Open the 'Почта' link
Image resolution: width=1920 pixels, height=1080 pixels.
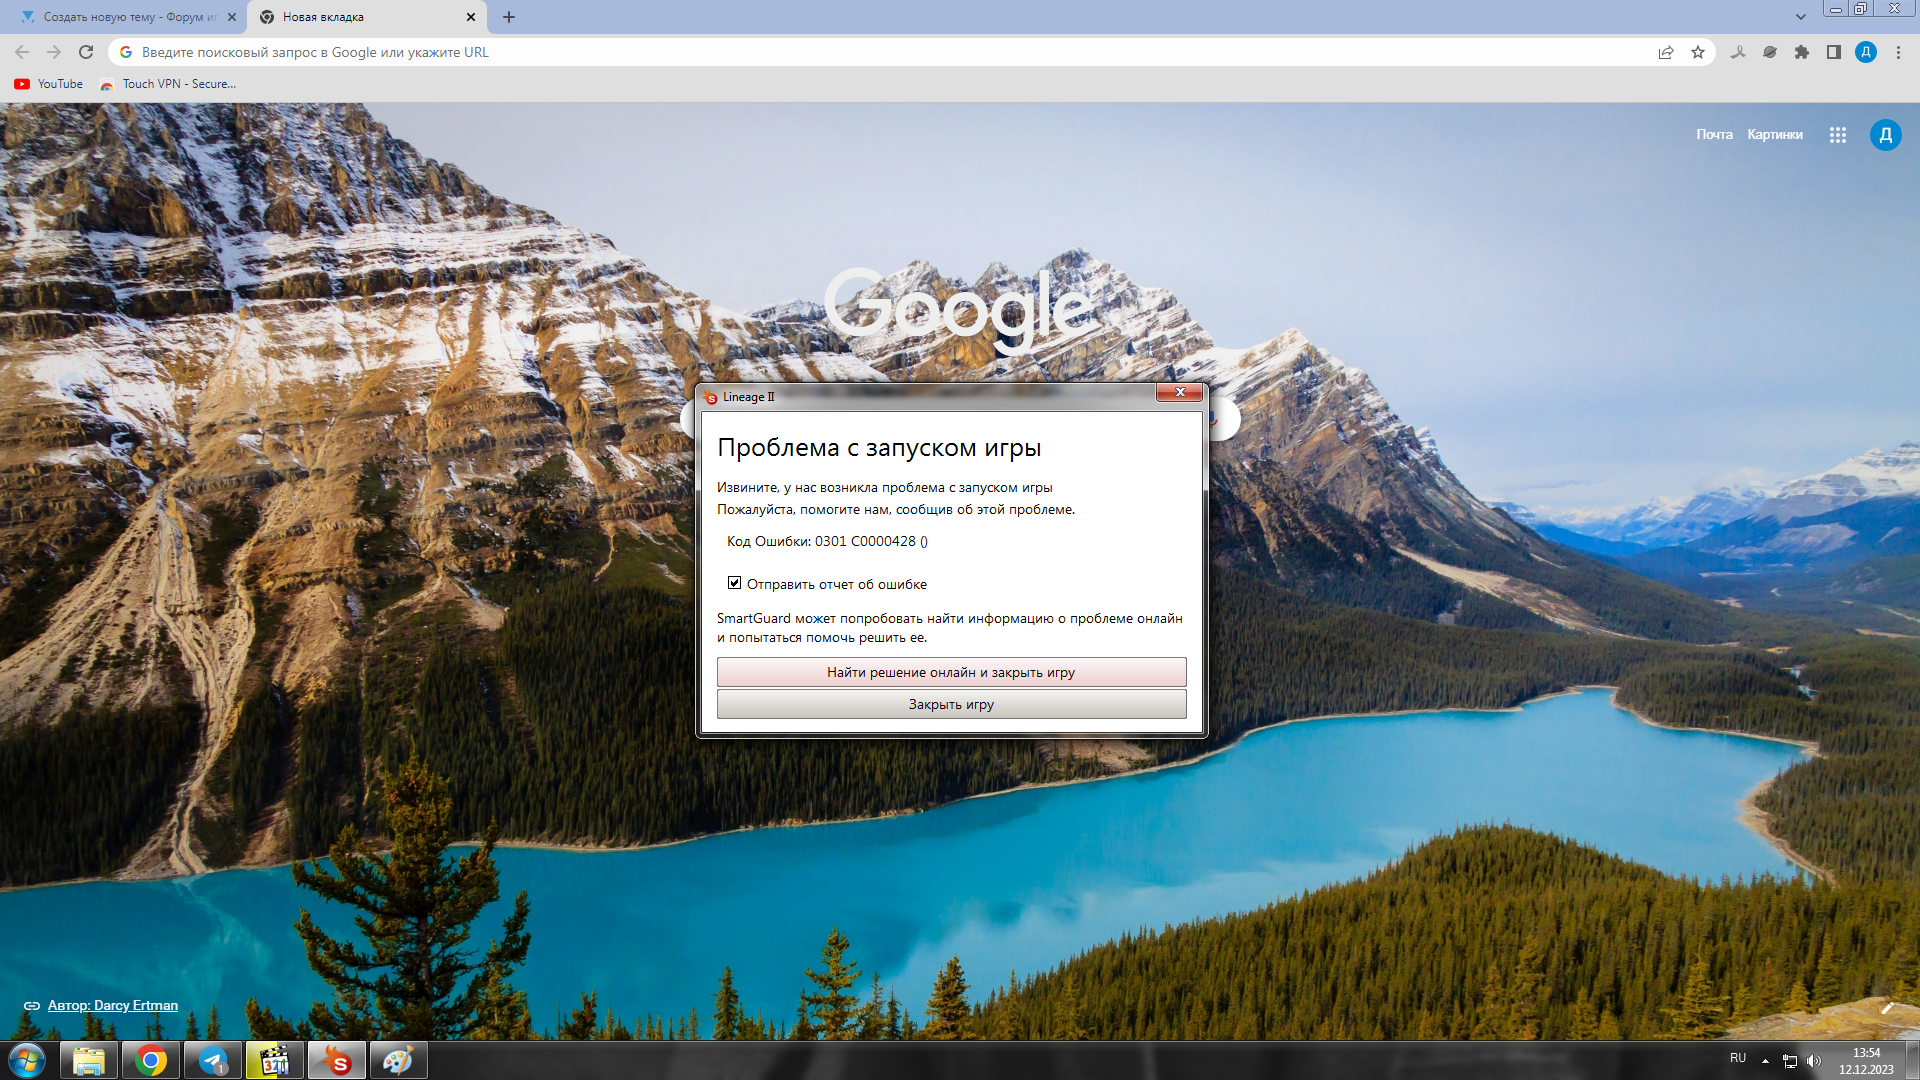pos(1714,135)
